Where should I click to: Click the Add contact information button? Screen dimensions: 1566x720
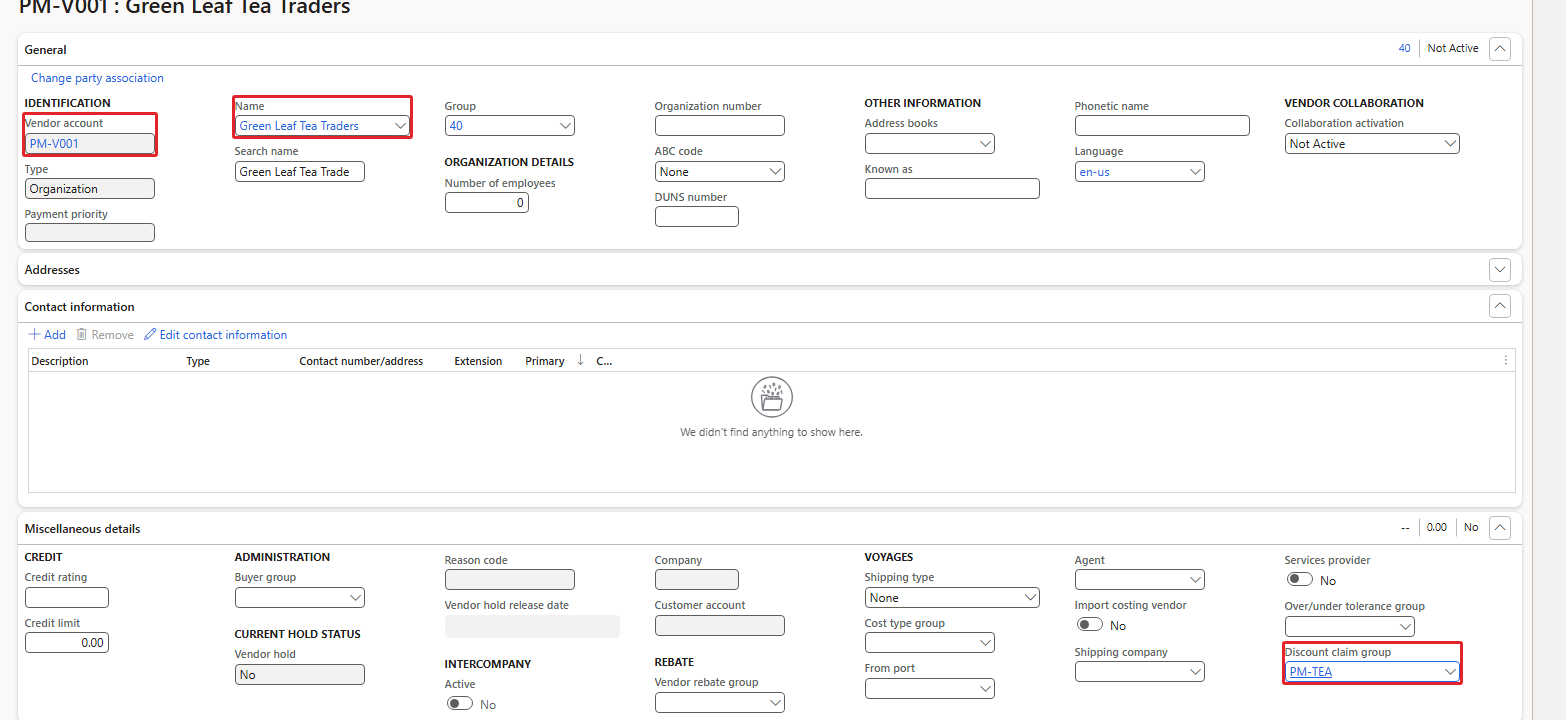47,335
